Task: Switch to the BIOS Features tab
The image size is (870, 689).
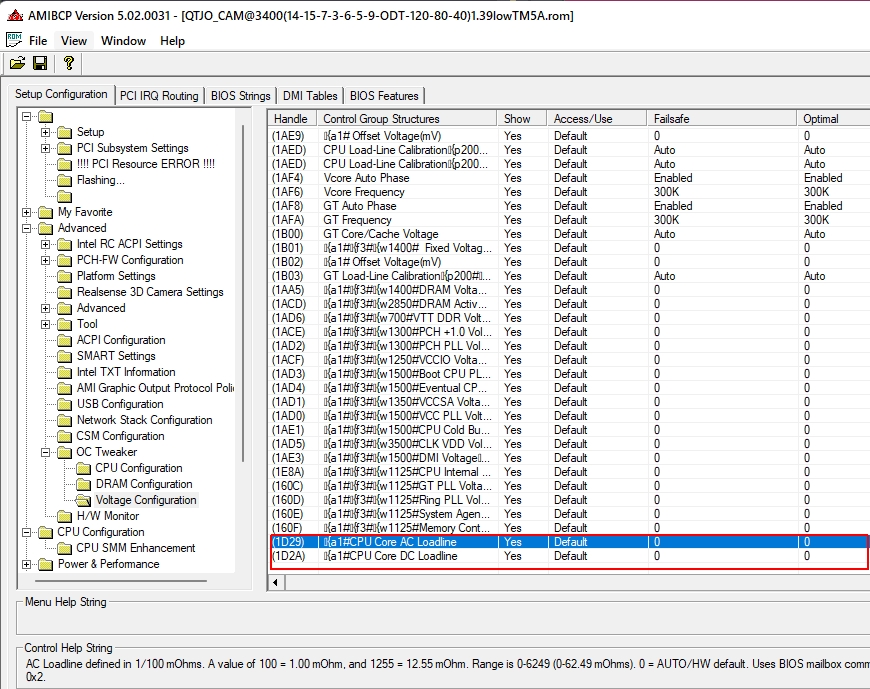Action: coord(384,96)
